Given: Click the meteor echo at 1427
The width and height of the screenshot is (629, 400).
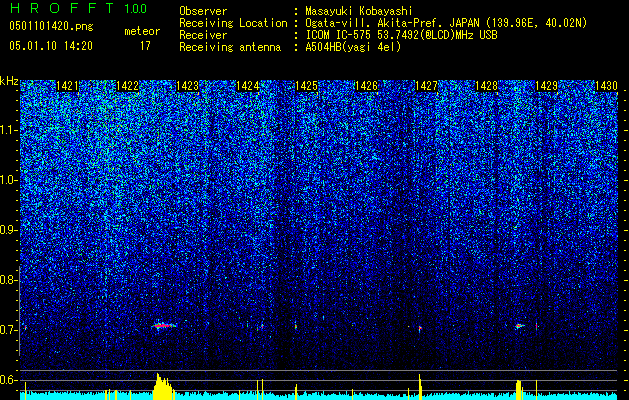Looking at the screenshot, I should pyautogui.click(x=420, y=329).
